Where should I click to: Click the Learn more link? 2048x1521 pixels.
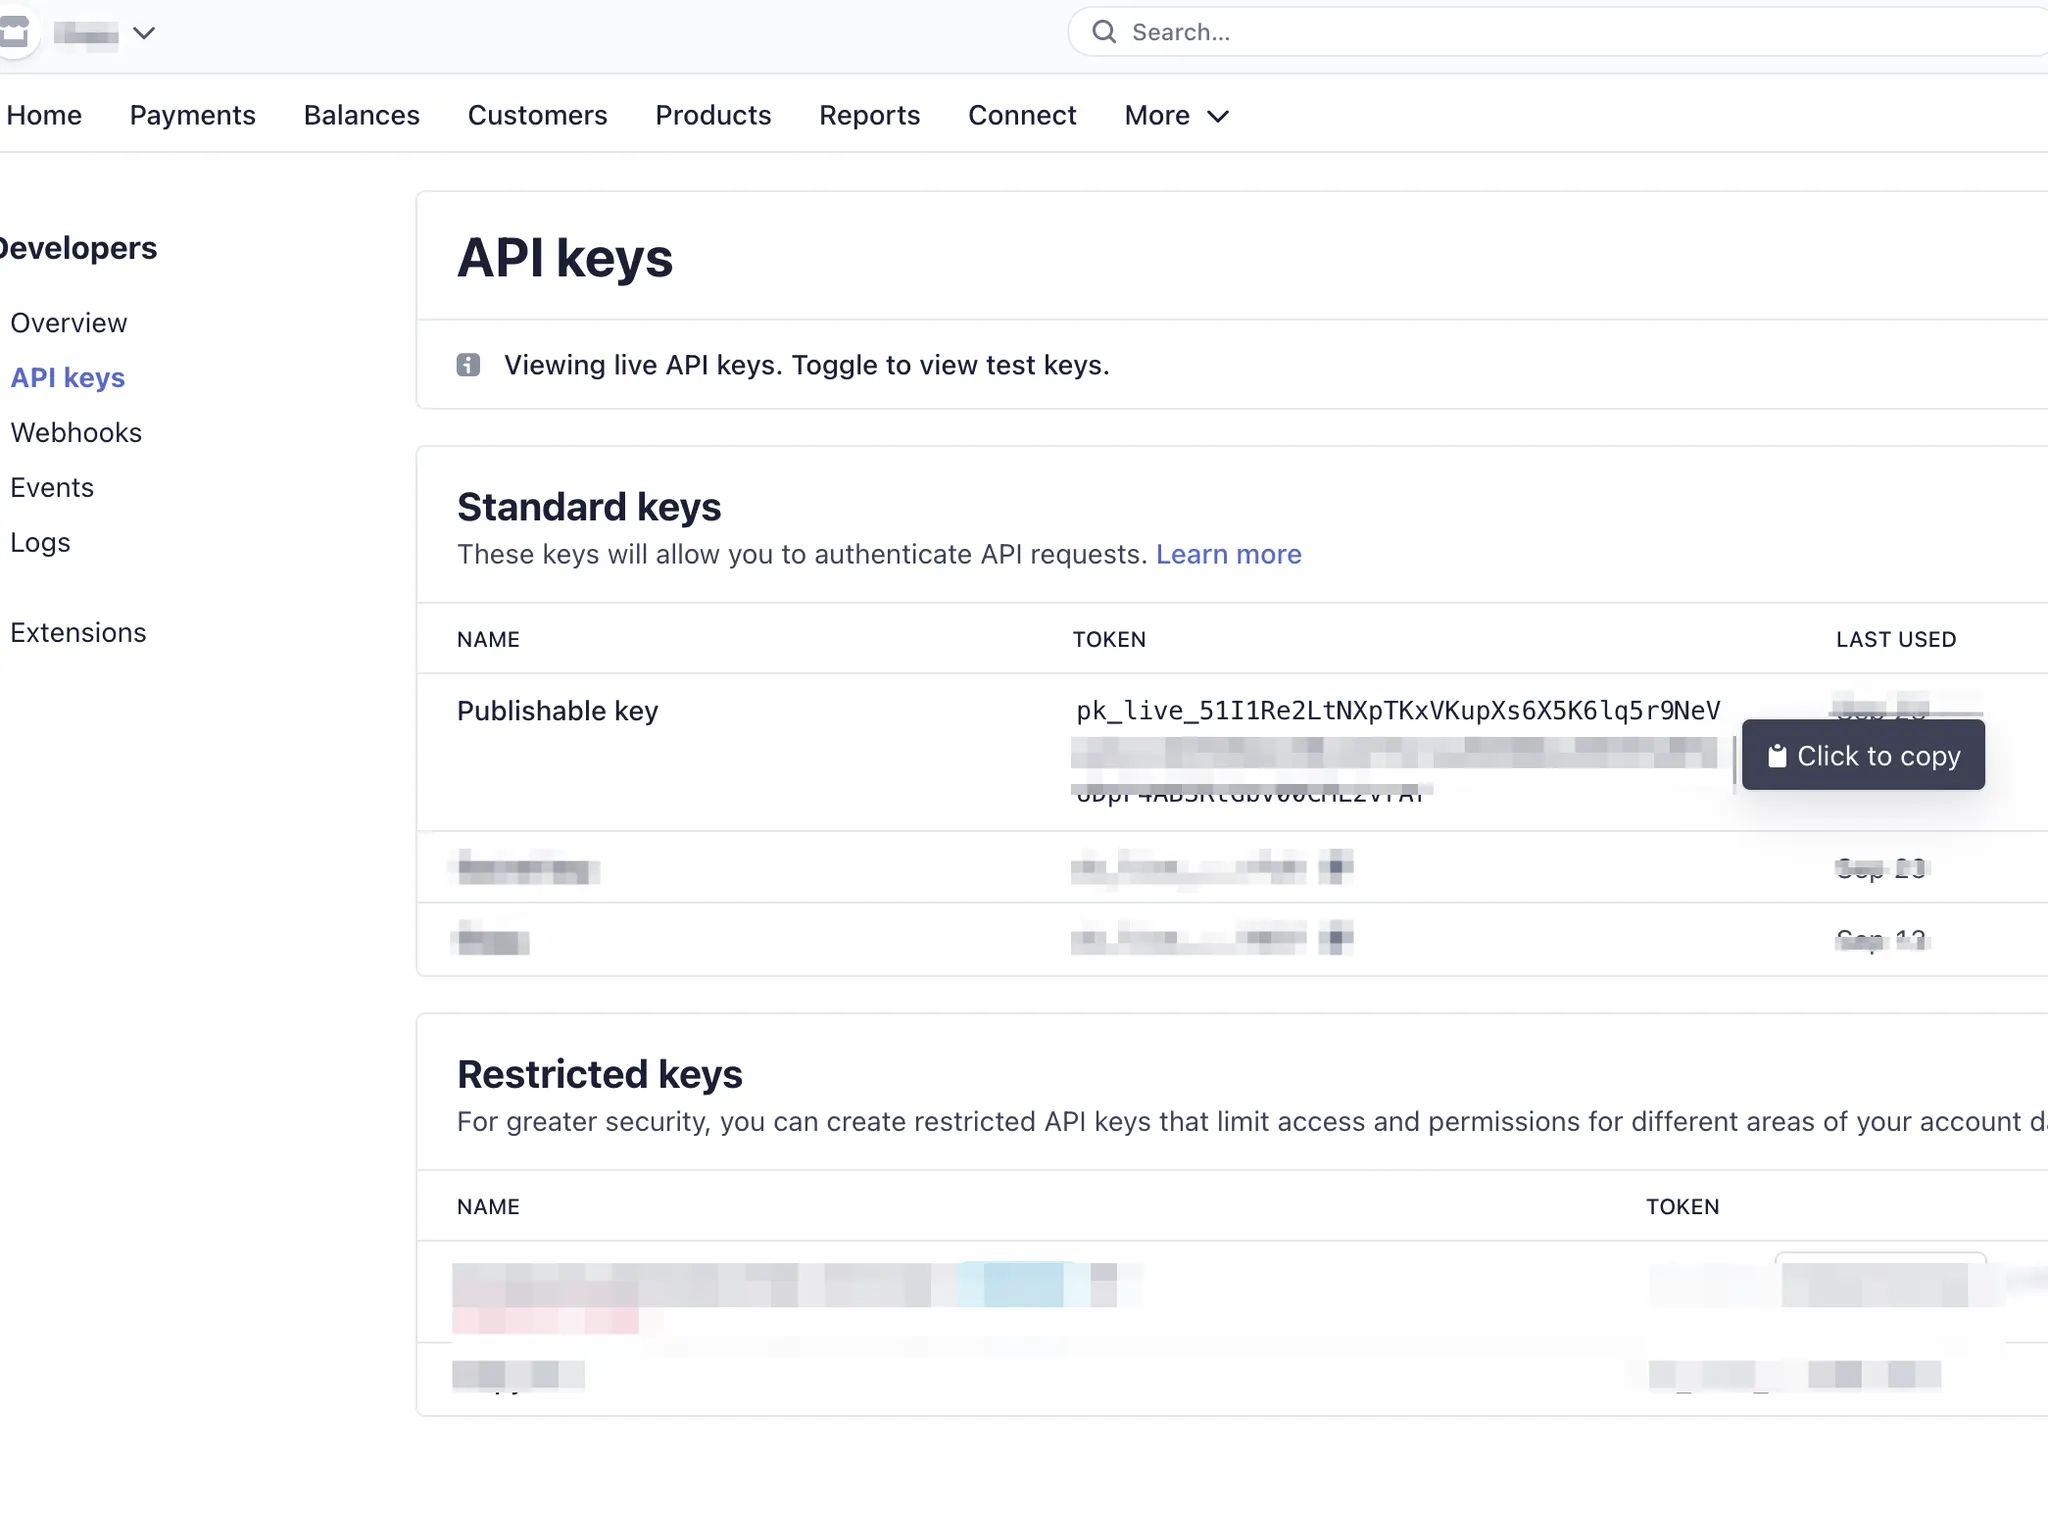click(1228, 555)
